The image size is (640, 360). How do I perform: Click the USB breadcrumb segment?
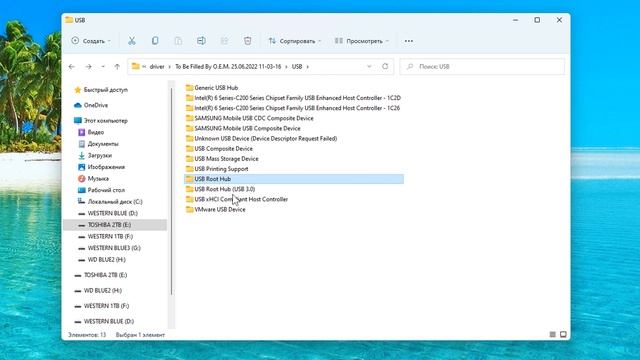tap(297, 67)
